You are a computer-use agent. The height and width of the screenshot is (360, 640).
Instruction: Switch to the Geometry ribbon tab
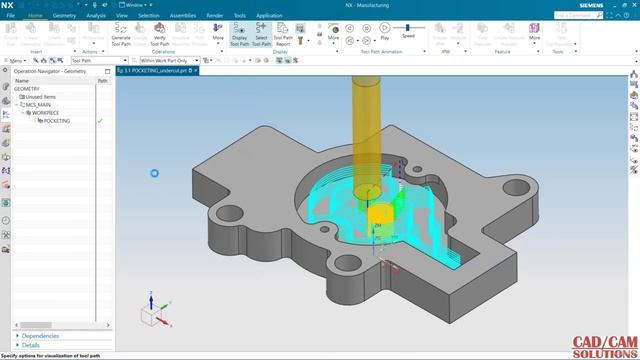coord(64,16)
